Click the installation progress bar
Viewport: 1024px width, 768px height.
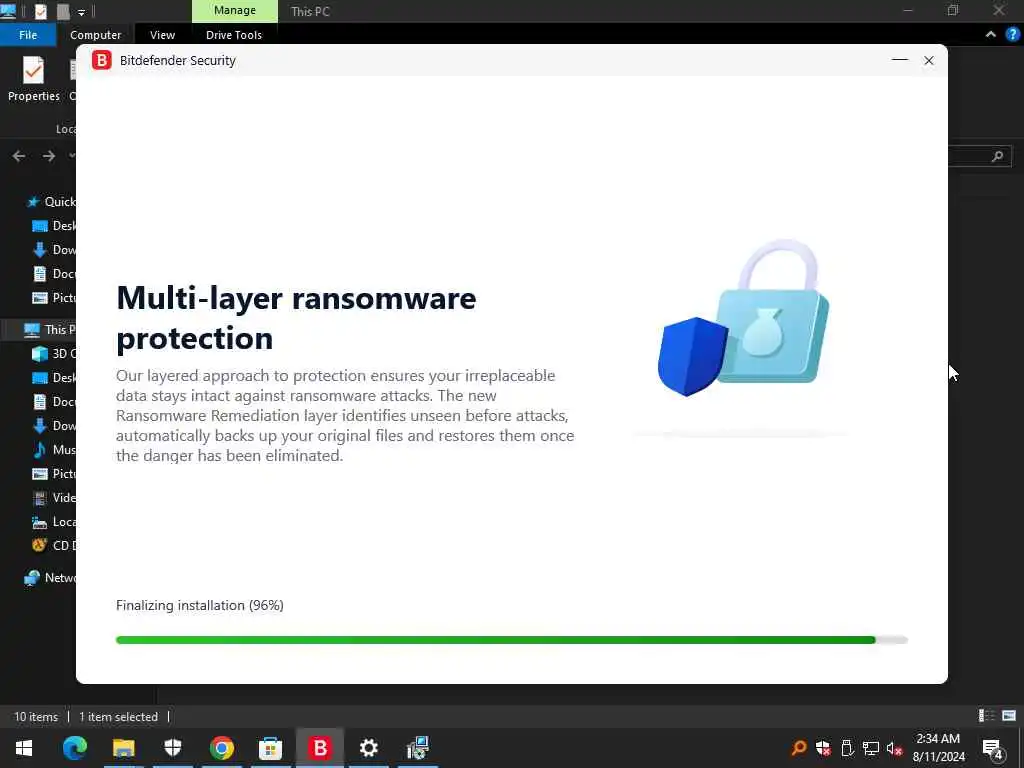pyautogui.click(x=511, y=640)
